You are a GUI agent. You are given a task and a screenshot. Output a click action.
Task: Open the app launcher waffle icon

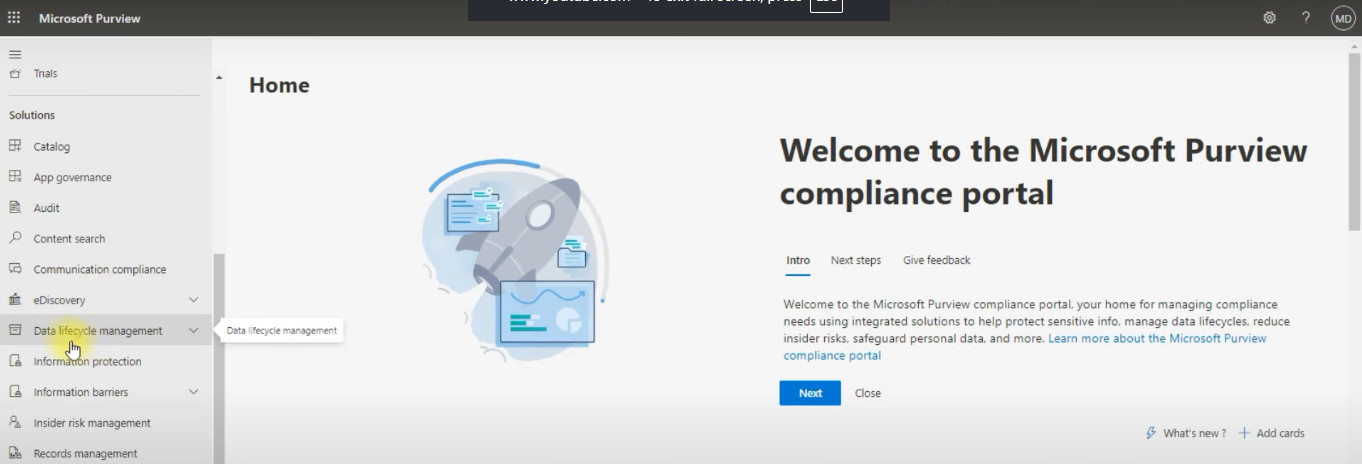[x=14, y=18]
